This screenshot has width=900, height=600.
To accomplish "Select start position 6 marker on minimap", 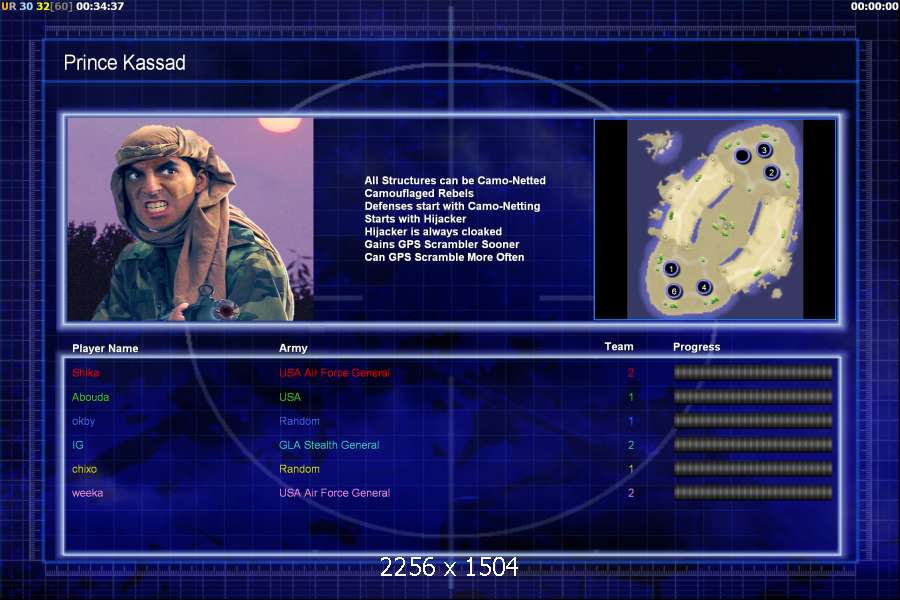I will (x=674, y=292).
